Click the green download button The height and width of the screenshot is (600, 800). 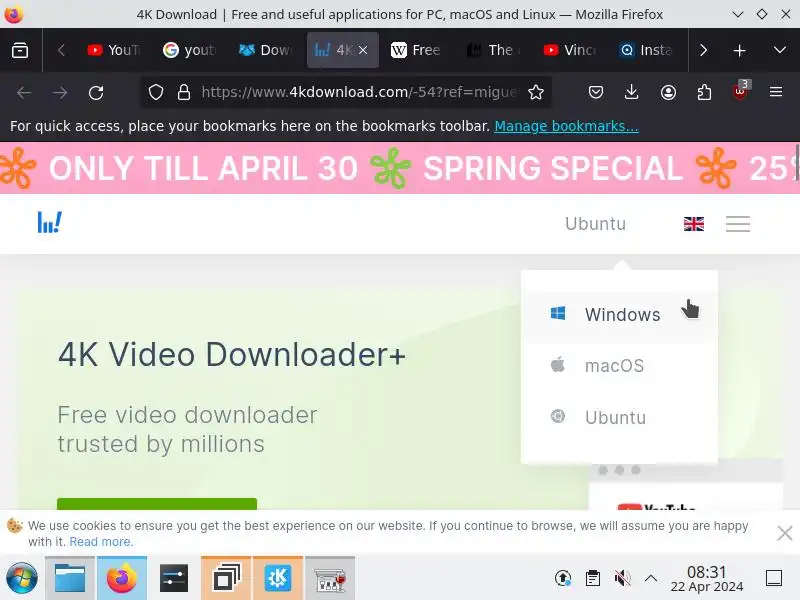point(157,504)
